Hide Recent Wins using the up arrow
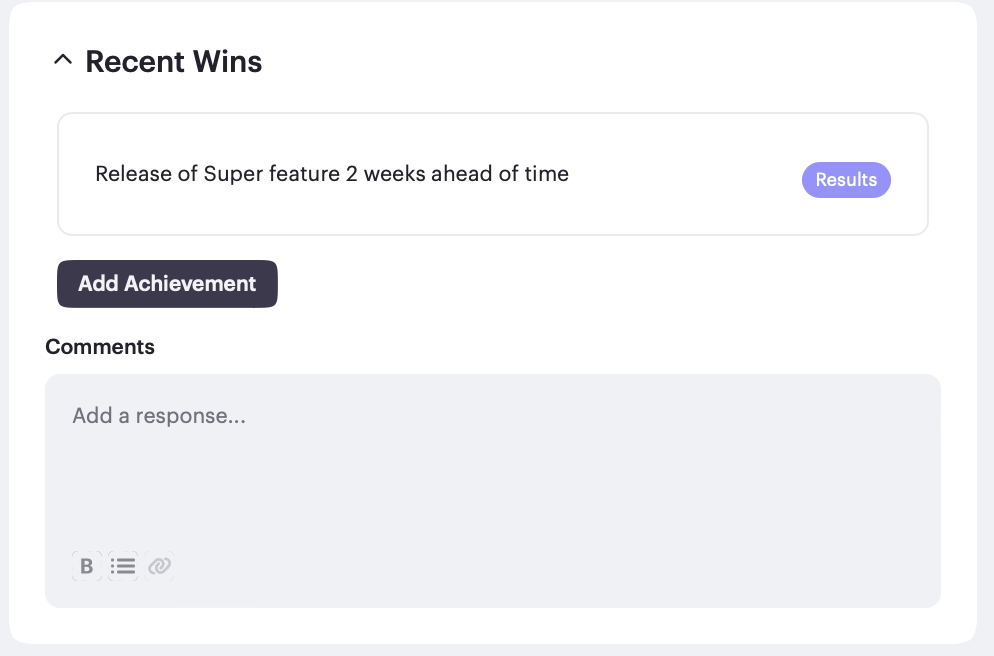This screenshot has width=994, height=656. click(x=63, y=61)
